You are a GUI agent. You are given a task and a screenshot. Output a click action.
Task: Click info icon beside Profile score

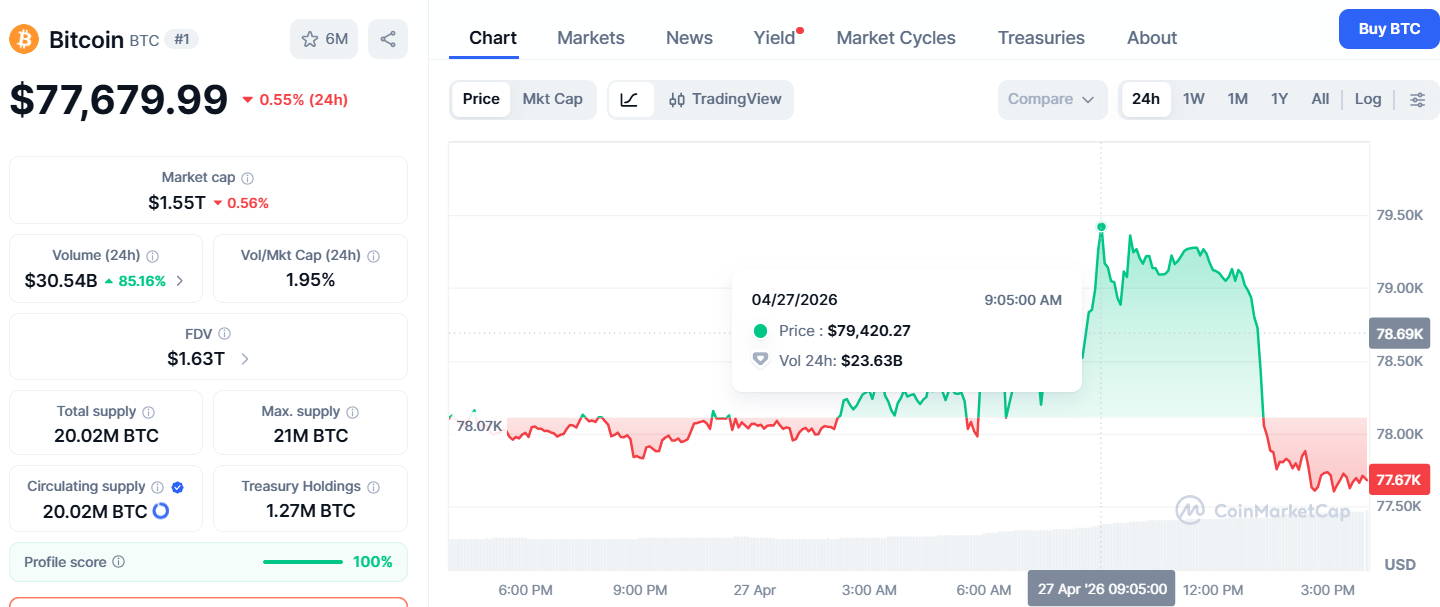click(118, 562)
